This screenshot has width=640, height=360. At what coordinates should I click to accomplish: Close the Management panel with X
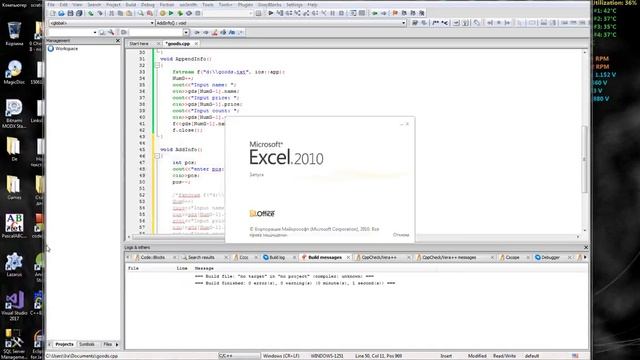coord(118,41)
